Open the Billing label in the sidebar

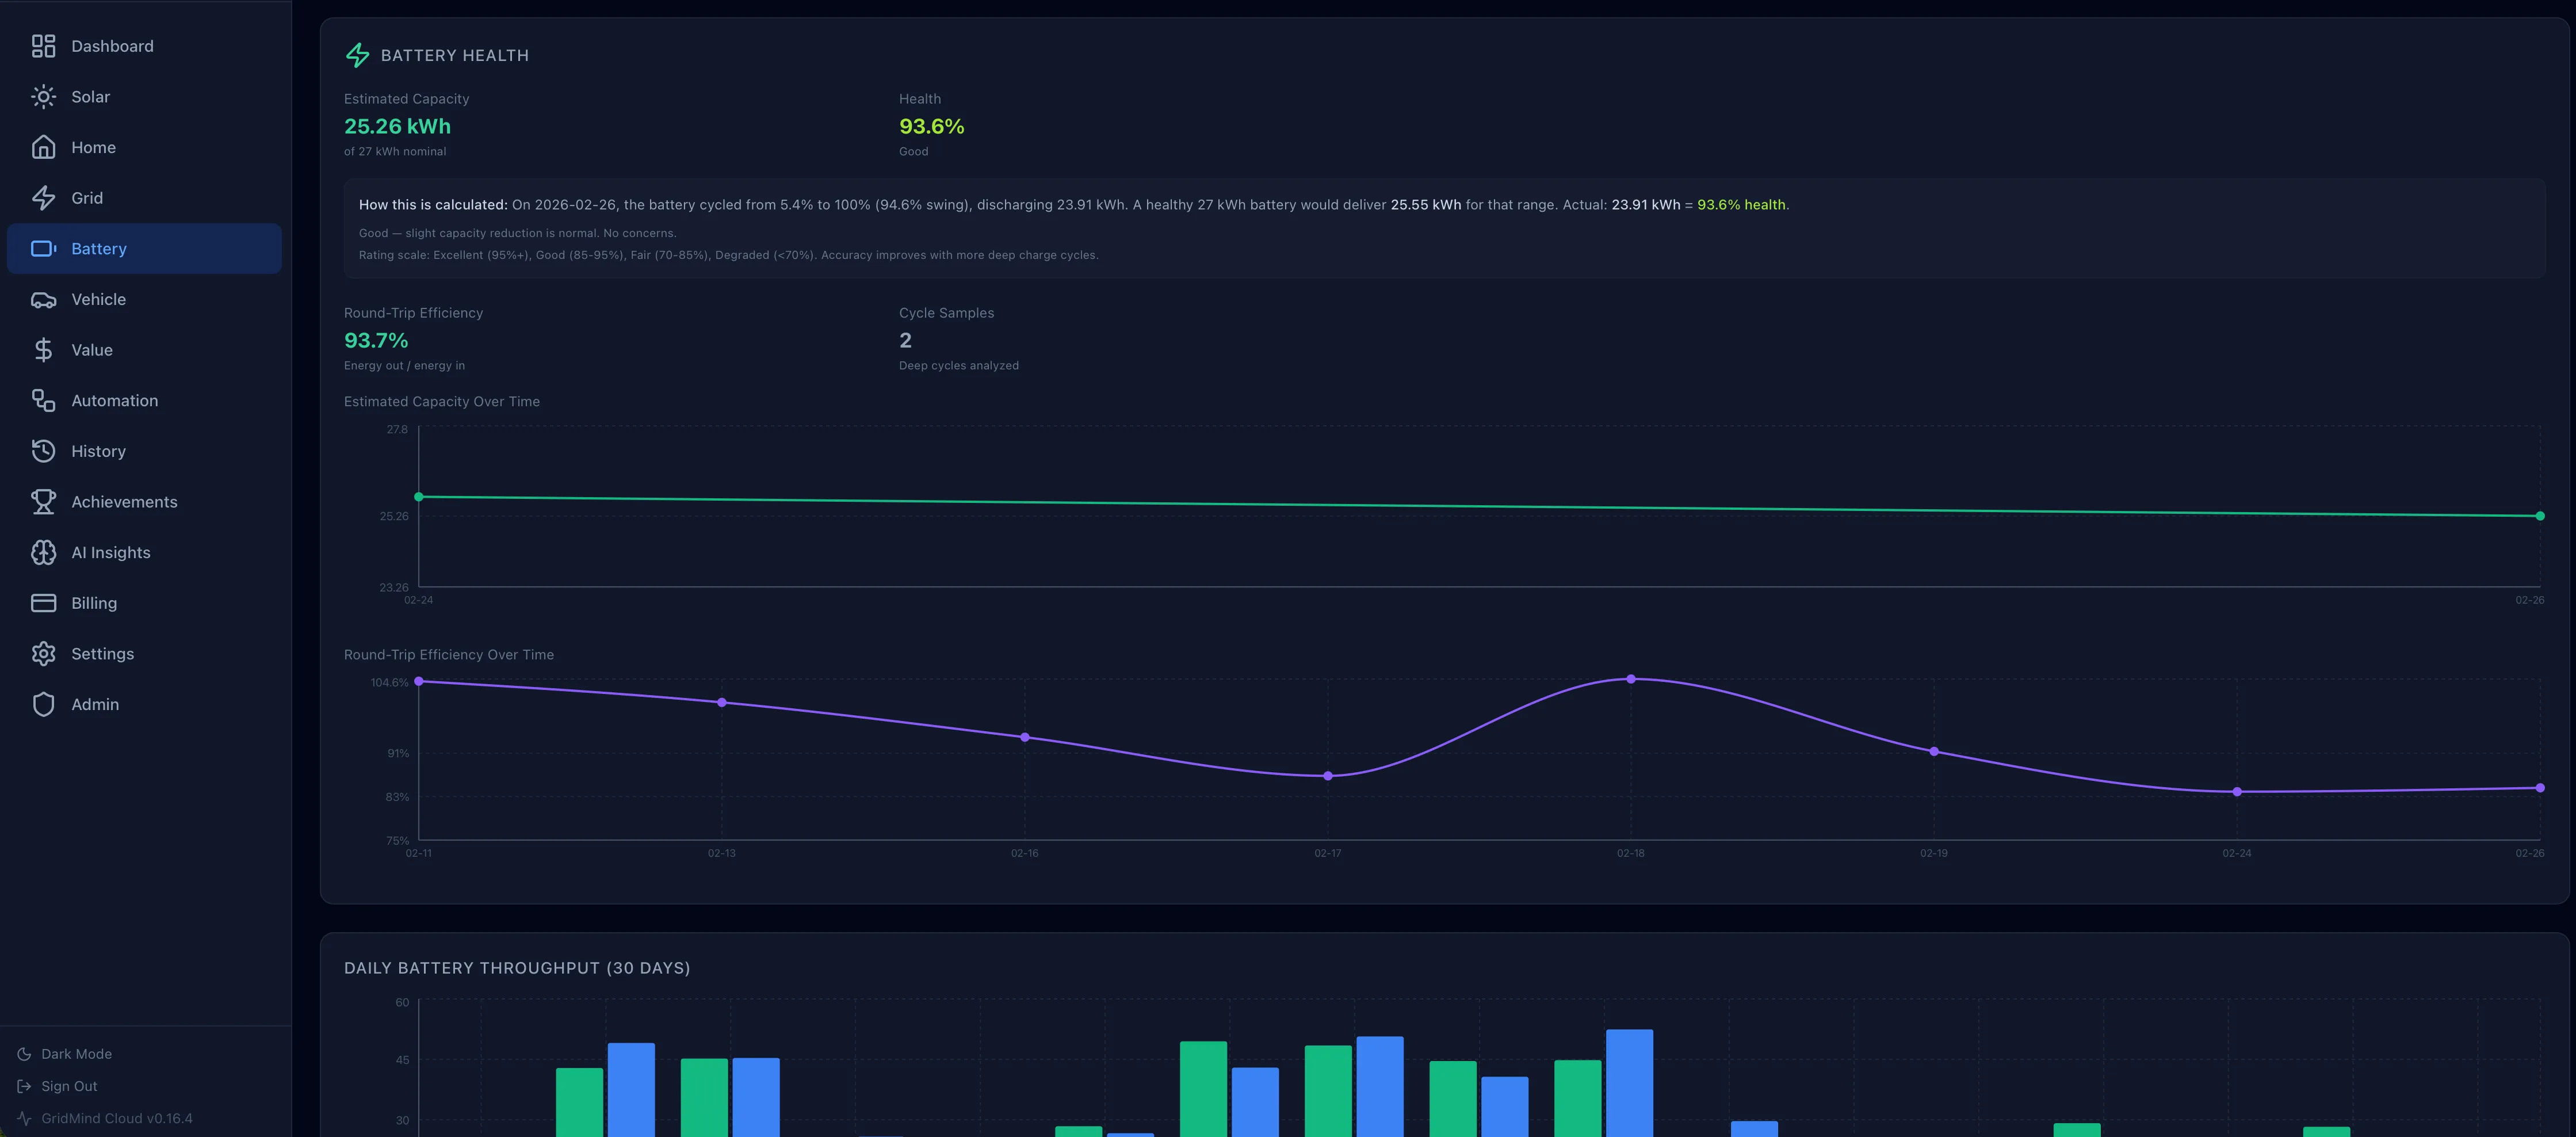click(x=94, y=603)
